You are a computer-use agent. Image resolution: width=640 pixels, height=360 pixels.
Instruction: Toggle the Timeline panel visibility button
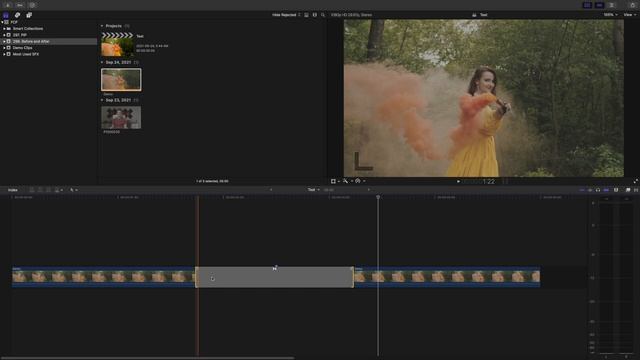(x=600, y=5)
